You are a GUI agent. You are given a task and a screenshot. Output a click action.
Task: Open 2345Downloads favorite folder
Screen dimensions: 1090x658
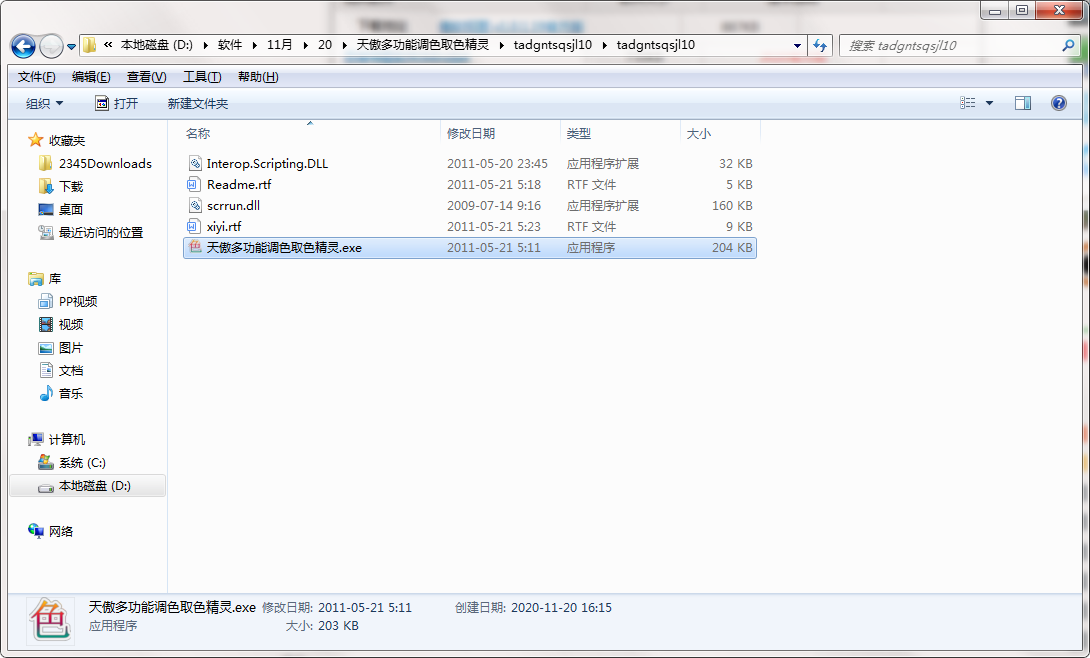[105, 163]
